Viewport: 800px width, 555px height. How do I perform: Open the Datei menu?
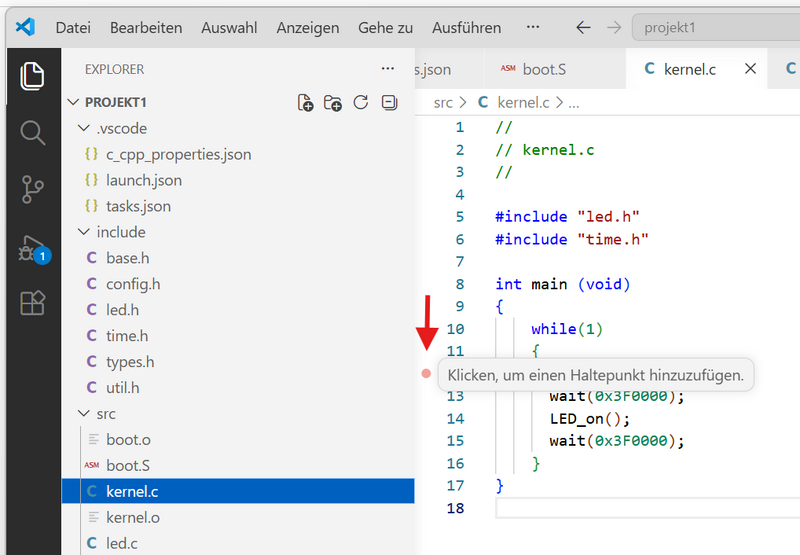coord(73,28)
